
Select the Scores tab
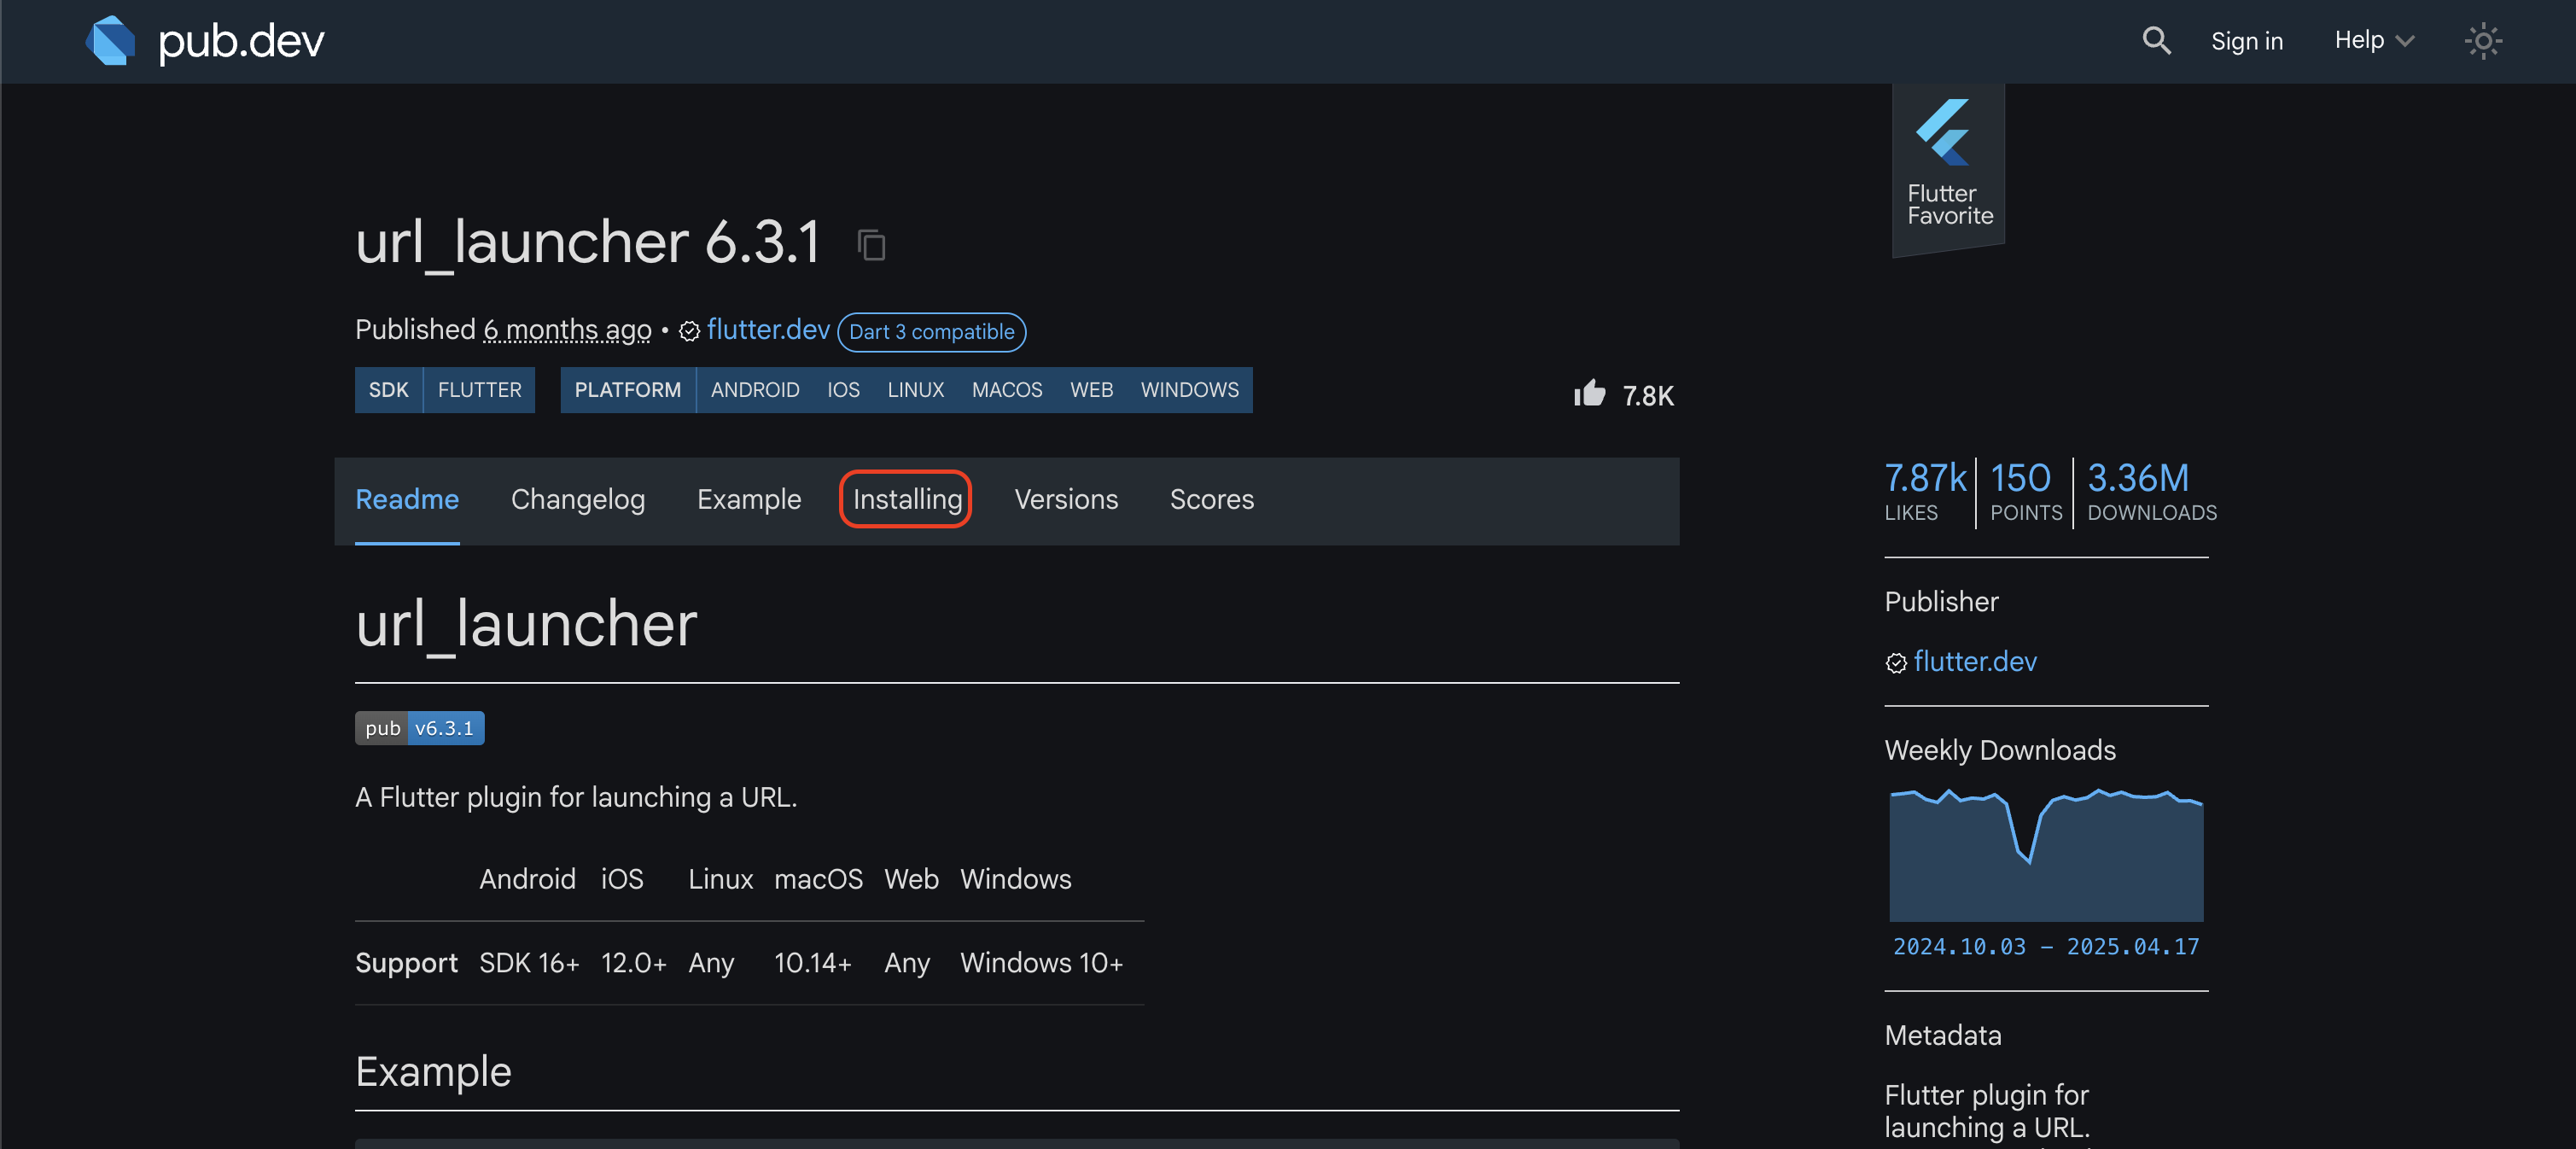(x=1211, y=499)
